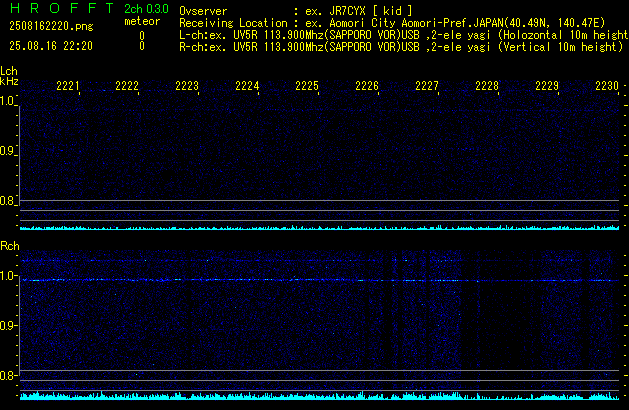Click time marker 2225
This screenshot has width=629, height=410.
[x=307, y=86]
